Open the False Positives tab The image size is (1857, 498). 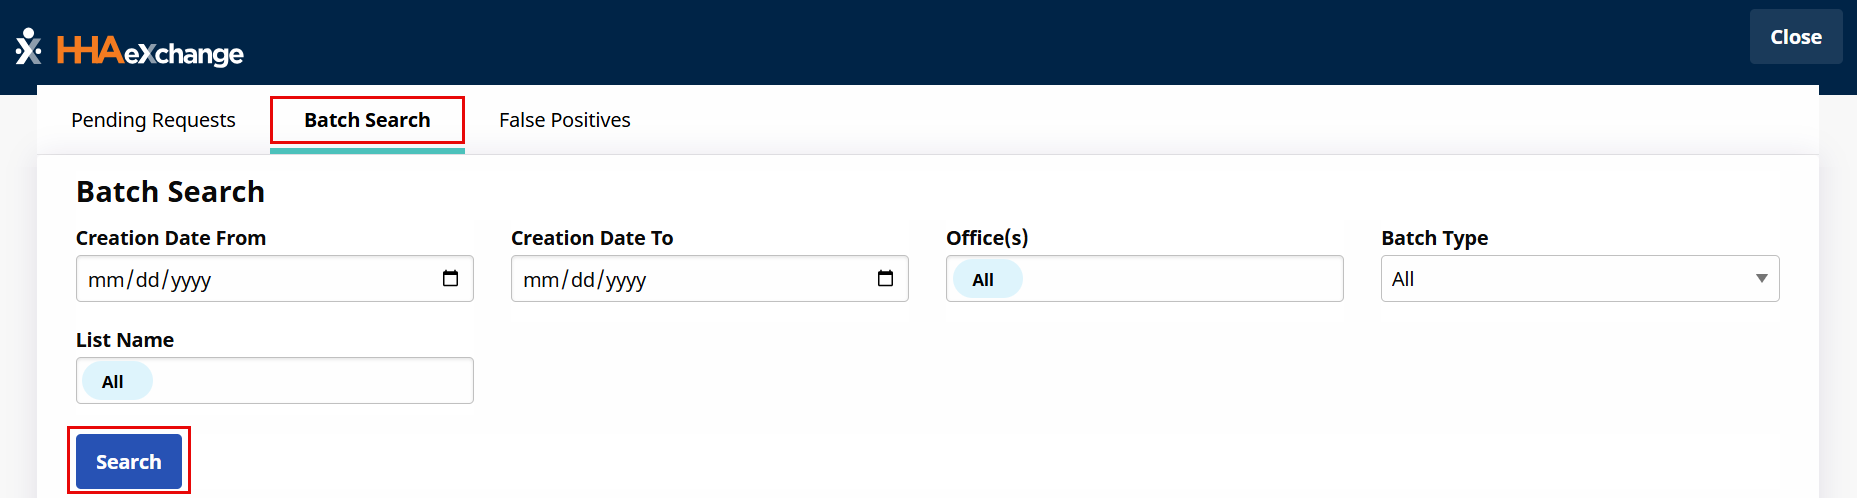564,120
